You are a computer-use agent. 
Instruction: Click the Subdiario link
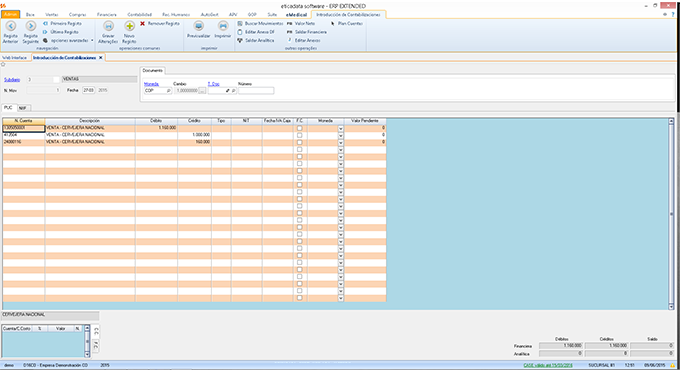pyautogui.click(x=12, y=80)
